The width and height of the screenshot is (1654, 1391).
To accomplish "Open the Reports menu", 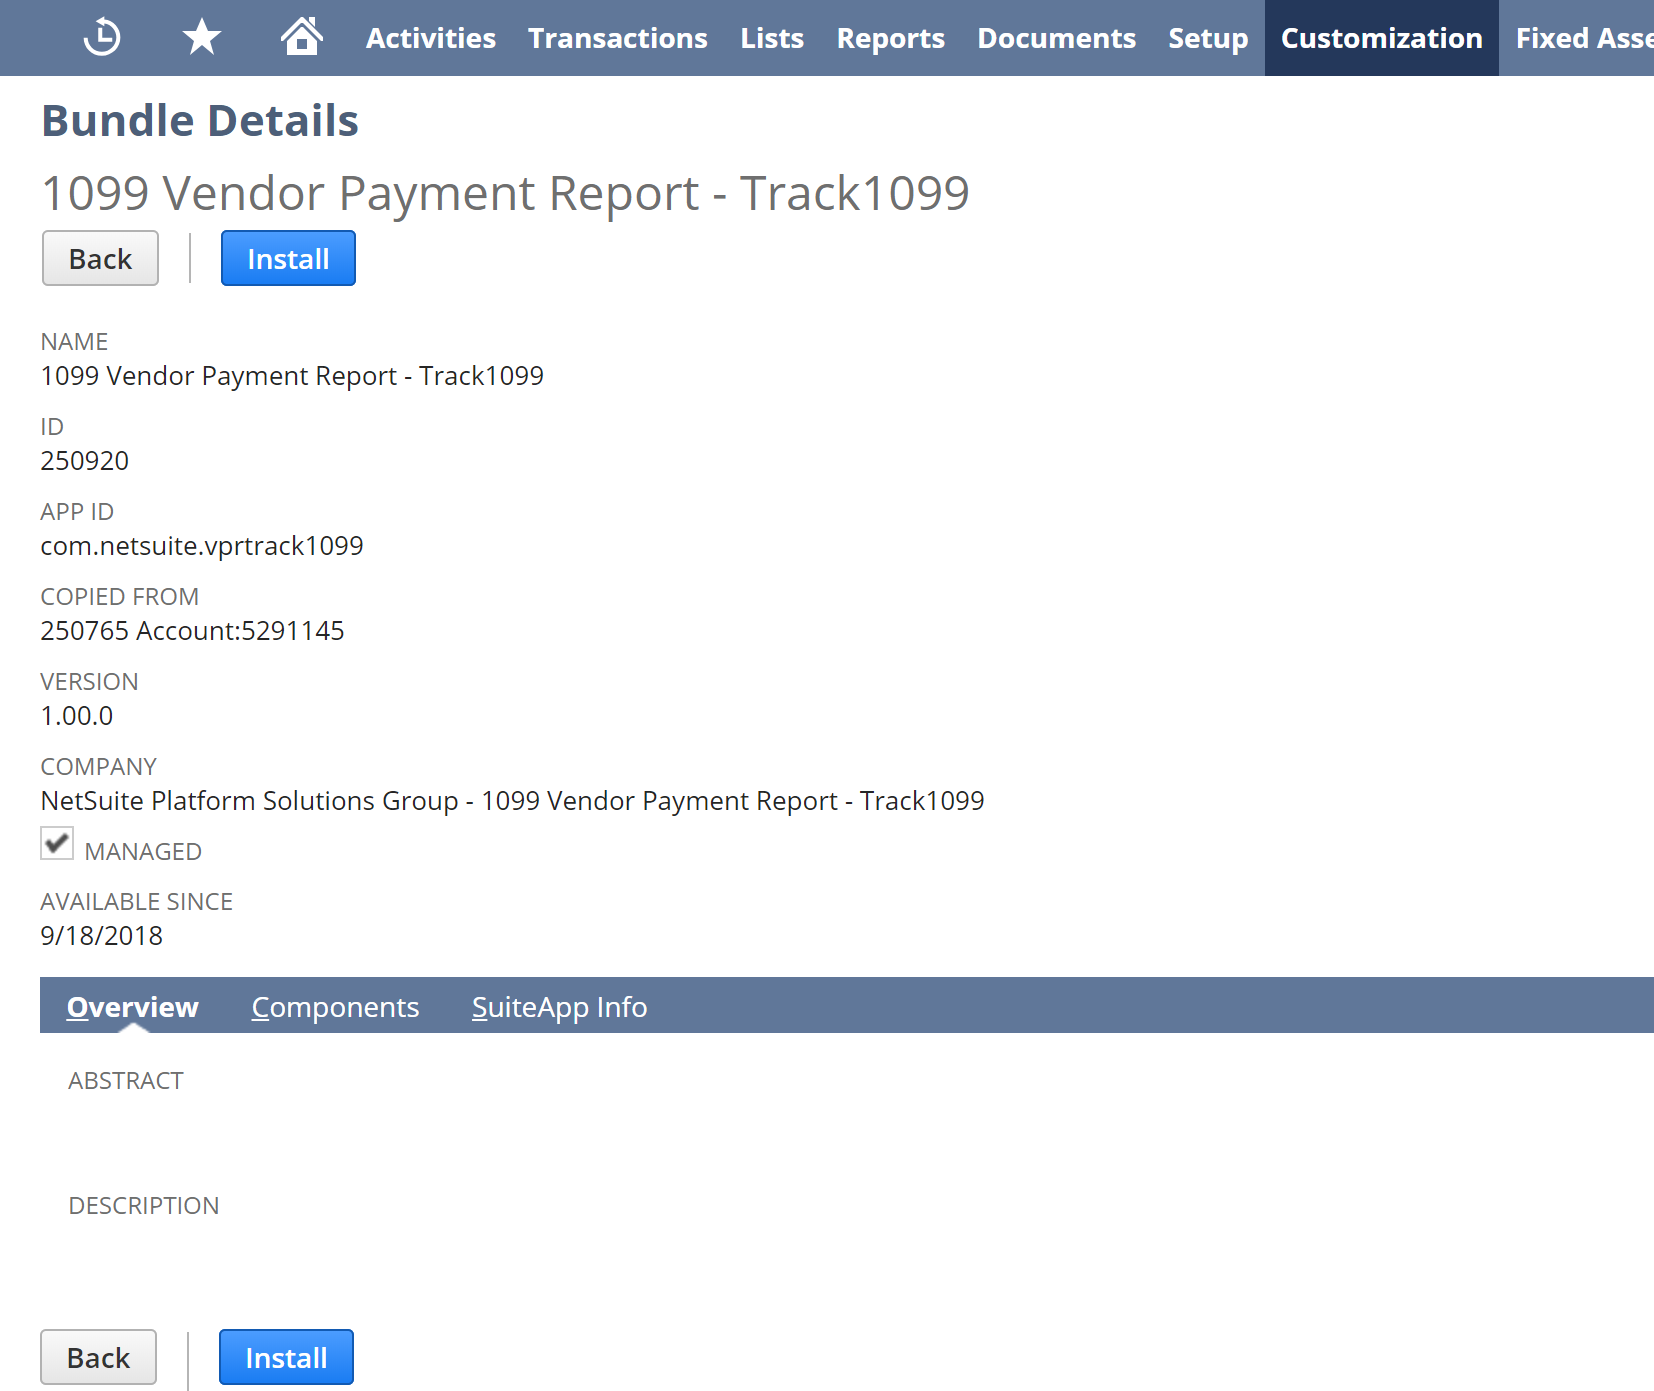I will (x=890, y=38).
